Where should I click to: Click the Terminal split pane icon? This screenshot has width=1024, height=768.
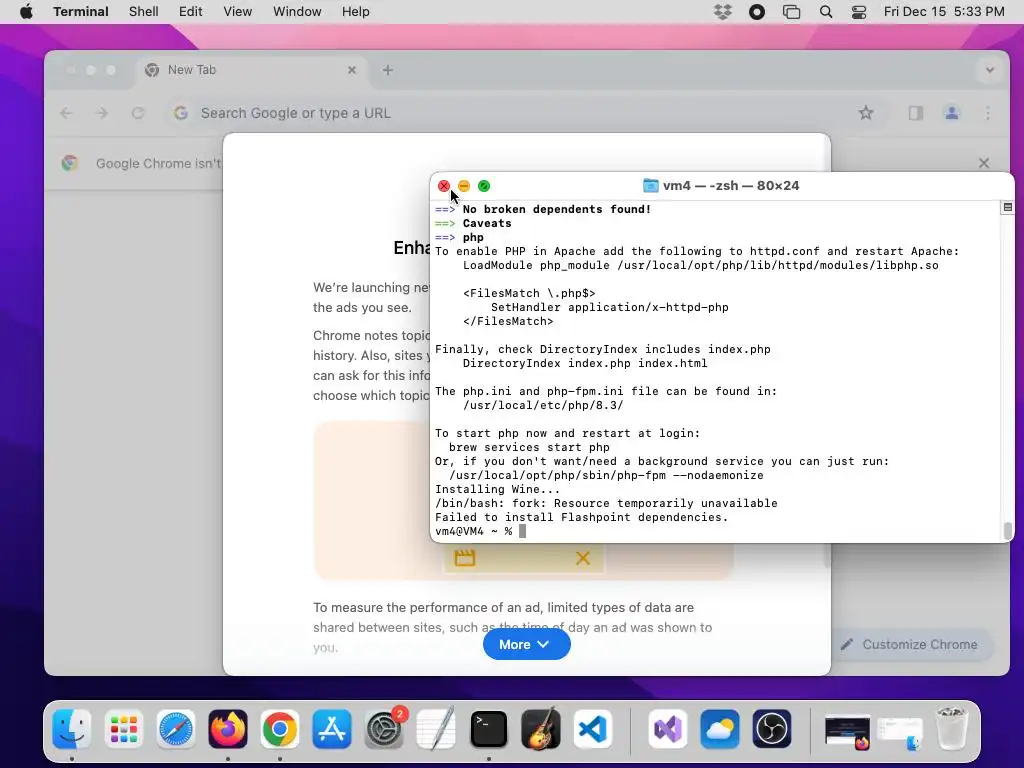tap(1008, 207)
